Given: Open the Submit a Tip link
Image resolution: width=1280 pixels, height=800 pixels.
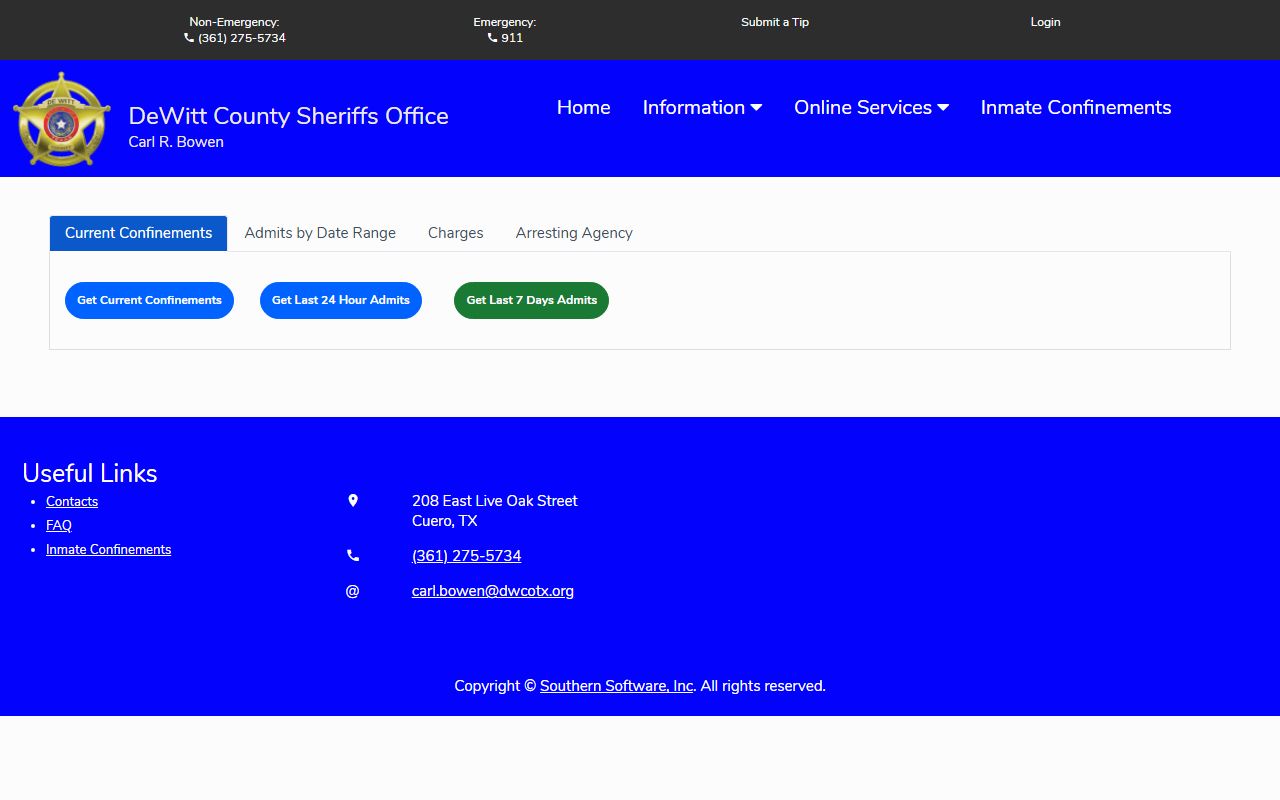Looking at the screenshot, I should pyautogui.click(x=775, y=22).
